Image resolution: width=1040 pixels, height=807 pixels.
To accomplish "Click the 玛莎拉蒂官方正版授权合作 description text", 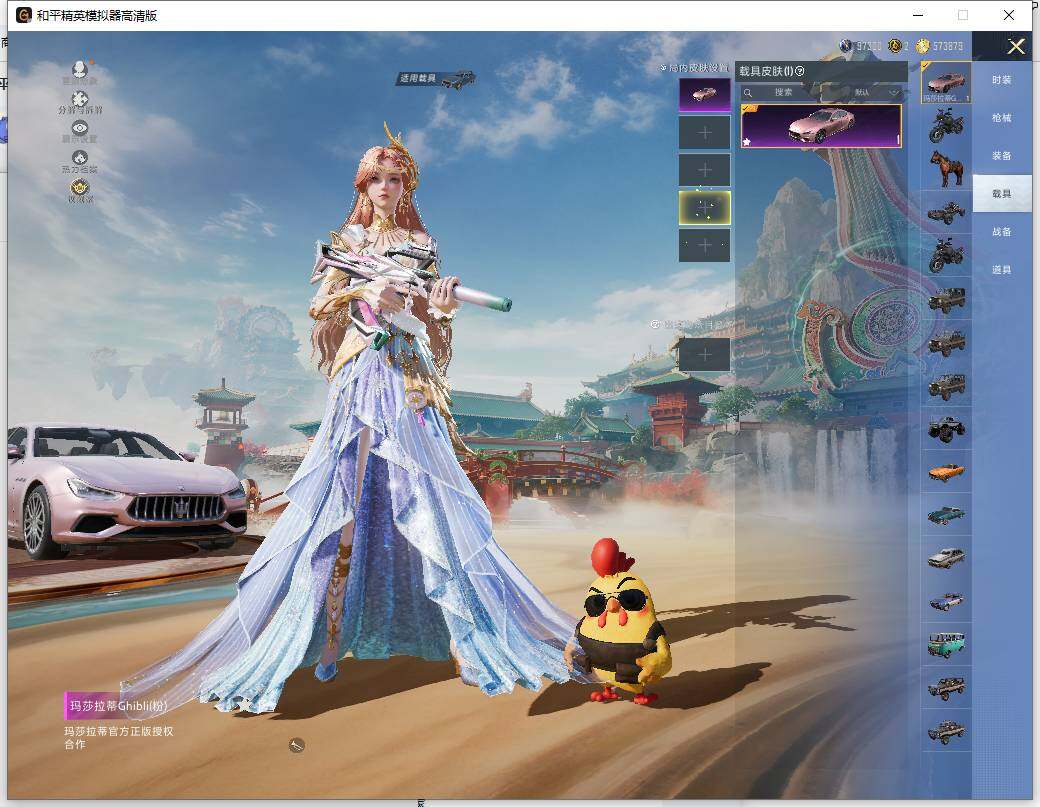I will tap(119, 737).
